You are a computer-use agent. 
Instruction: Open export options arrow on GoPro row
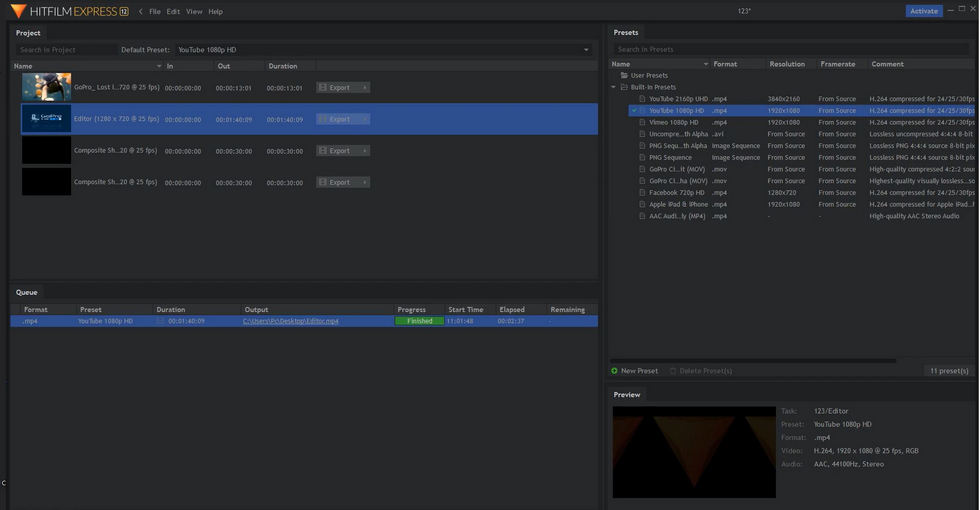pyautogui.click(x=365, y=88)
